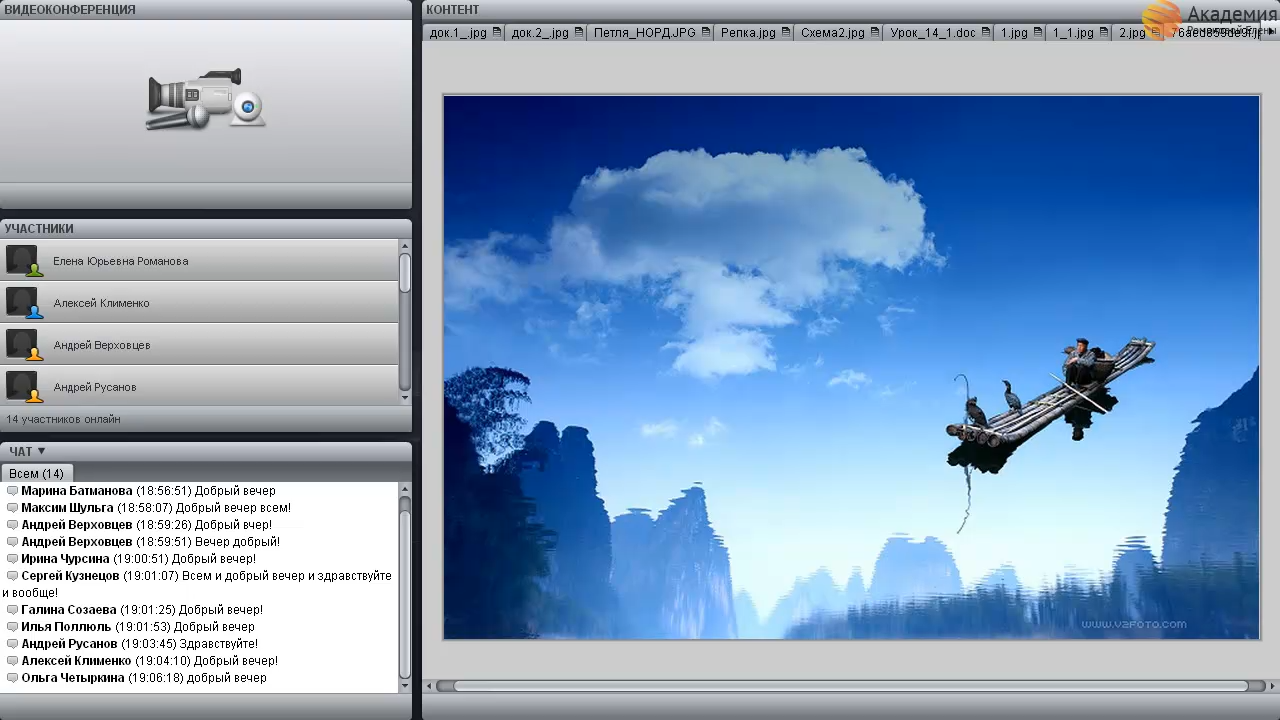1280x720 pixels.
Task: Click the ВИДЕОКОНФЕРЕНЦИЯ panel title
Action: click(x=70, y=9)
